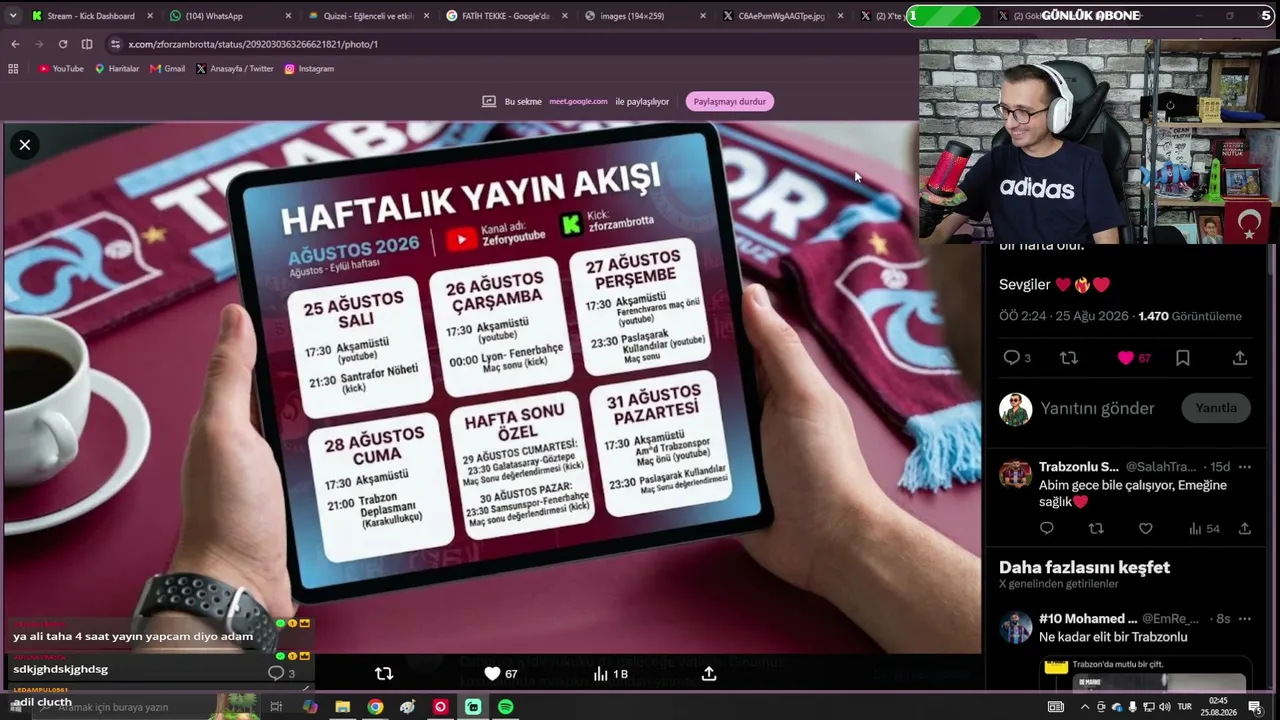The width and height of the screenshot is (1280, 720).
Task: Open File Explorer from the taskbar
Action: pyautogui.click(x=343, y=707)
